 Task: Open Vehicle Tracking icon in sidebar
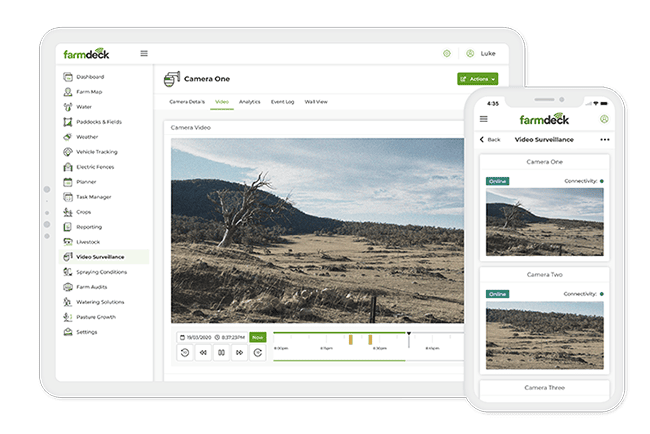68,152
